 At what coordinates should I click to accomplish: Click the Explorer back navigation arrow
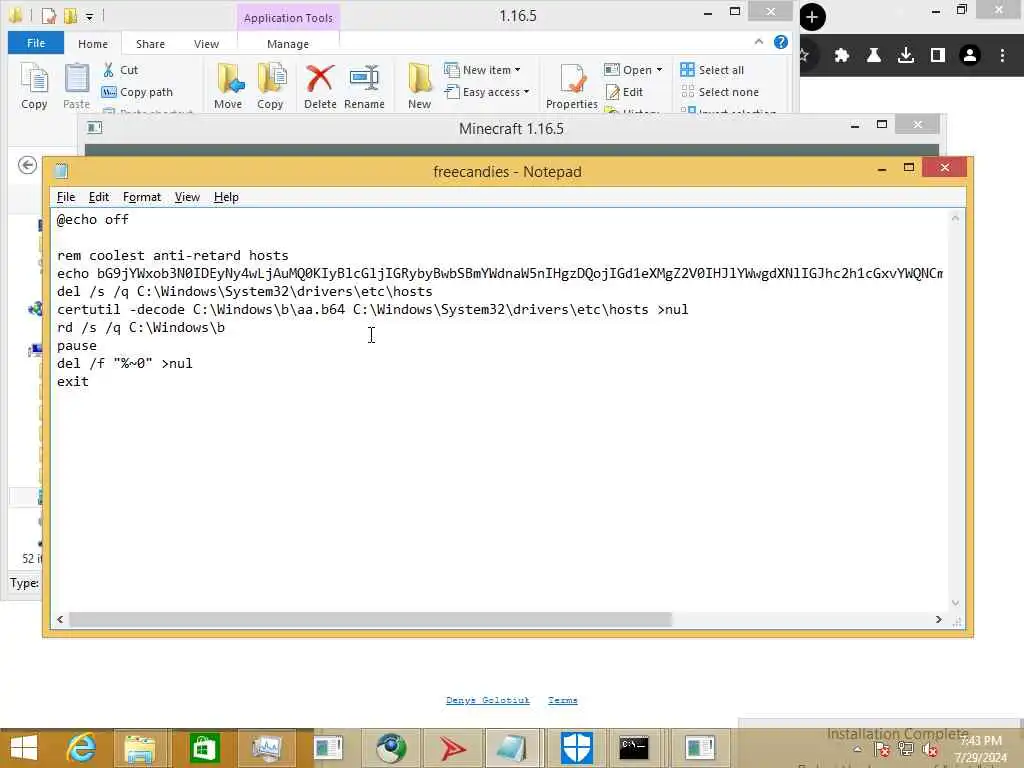point(27,165)
